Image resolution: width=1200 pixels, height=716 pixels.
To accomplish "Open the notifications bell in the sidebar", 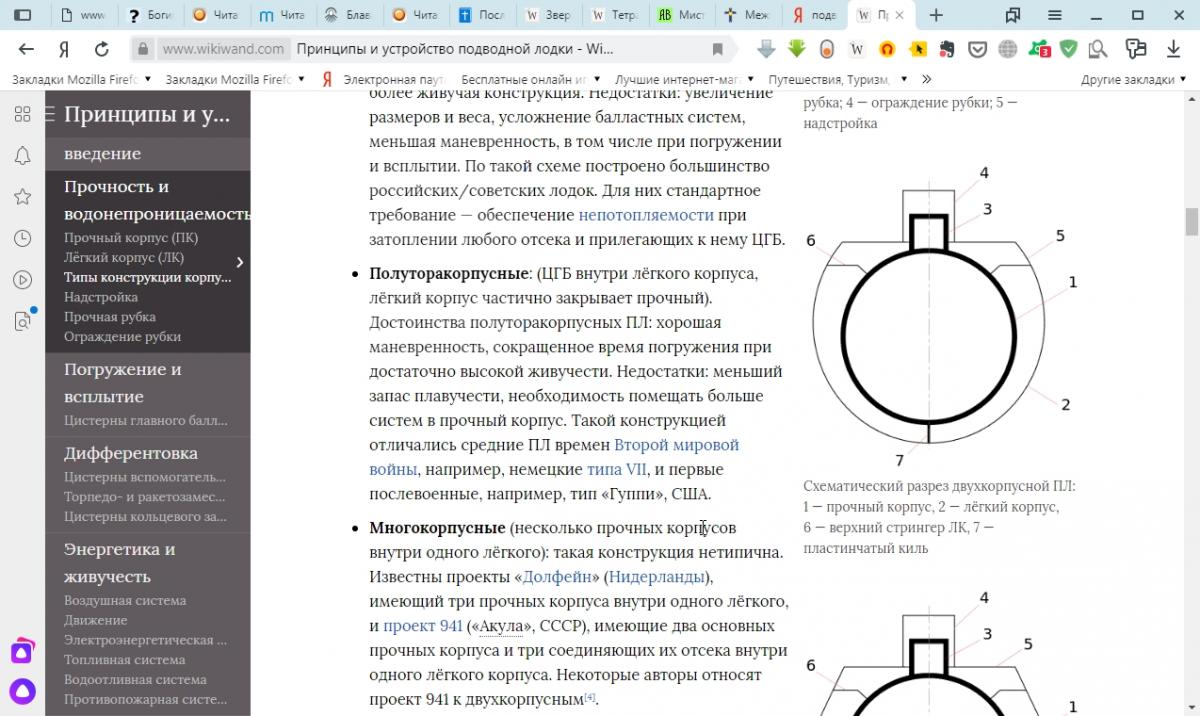I will click(22, 155).
